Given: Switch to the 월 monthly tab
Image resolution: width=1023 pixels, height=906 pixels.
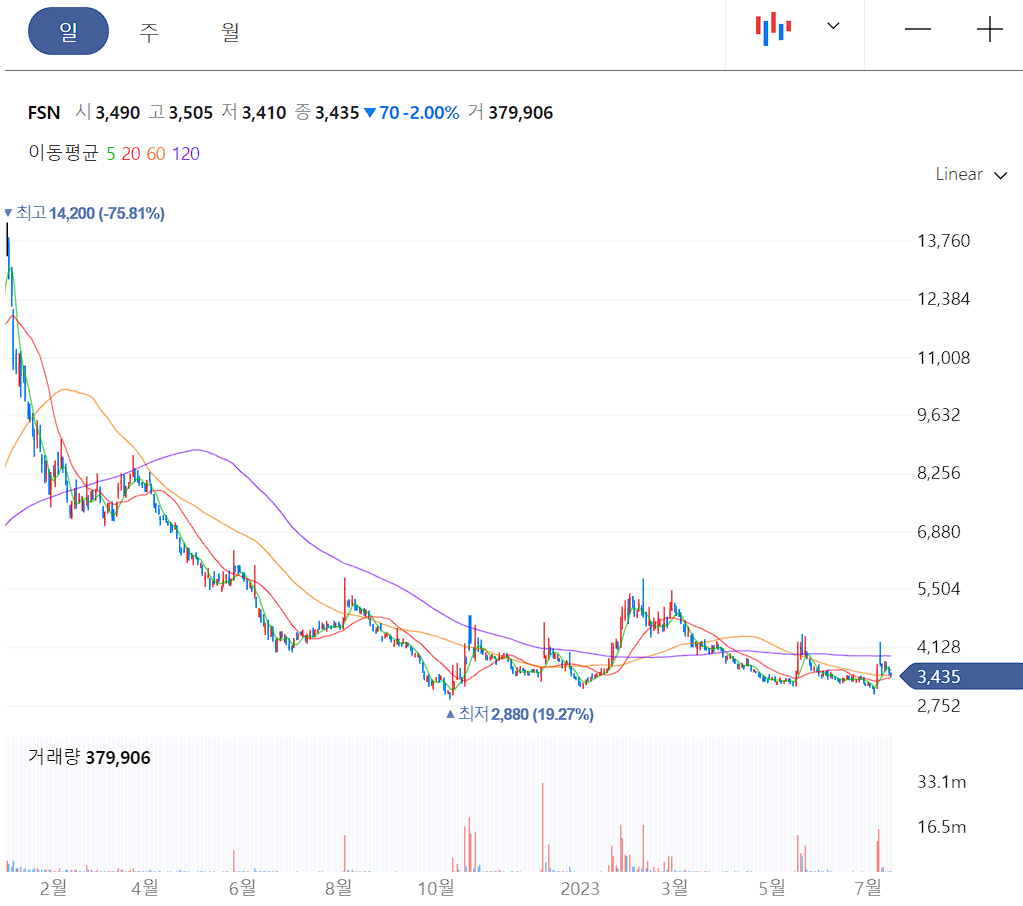Looking at the screenshot, I should 228,31.
